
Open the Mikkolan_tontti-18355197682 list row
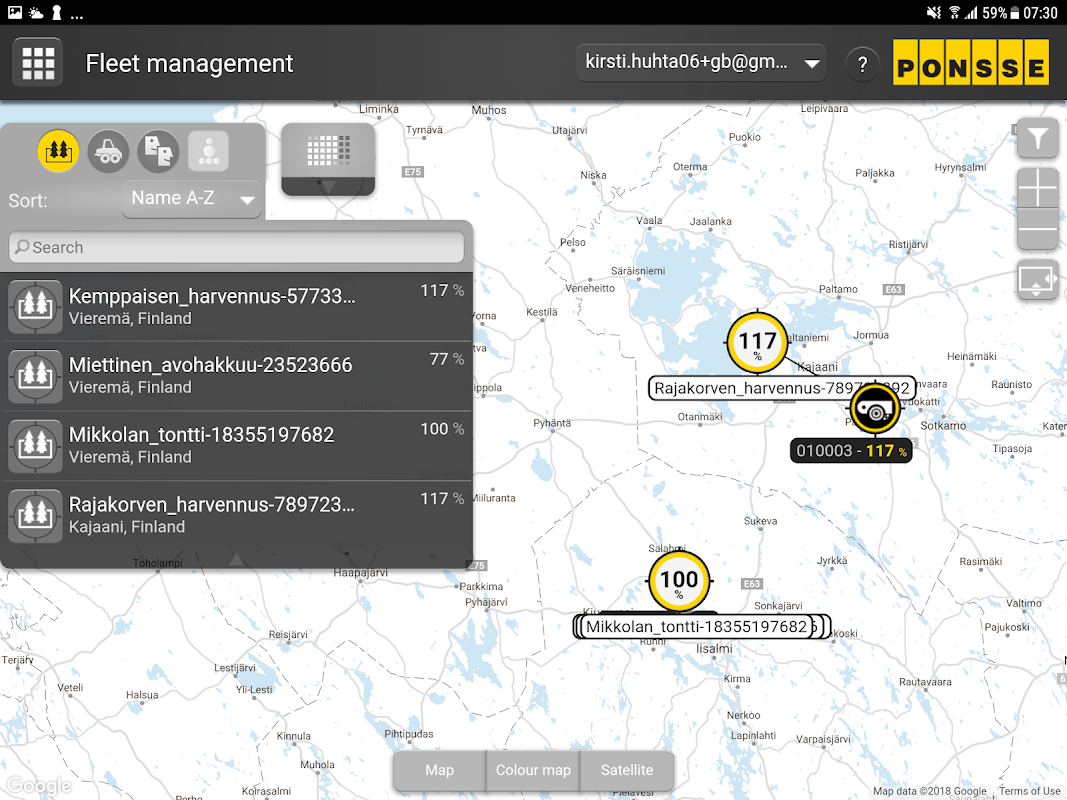(236, 446)
